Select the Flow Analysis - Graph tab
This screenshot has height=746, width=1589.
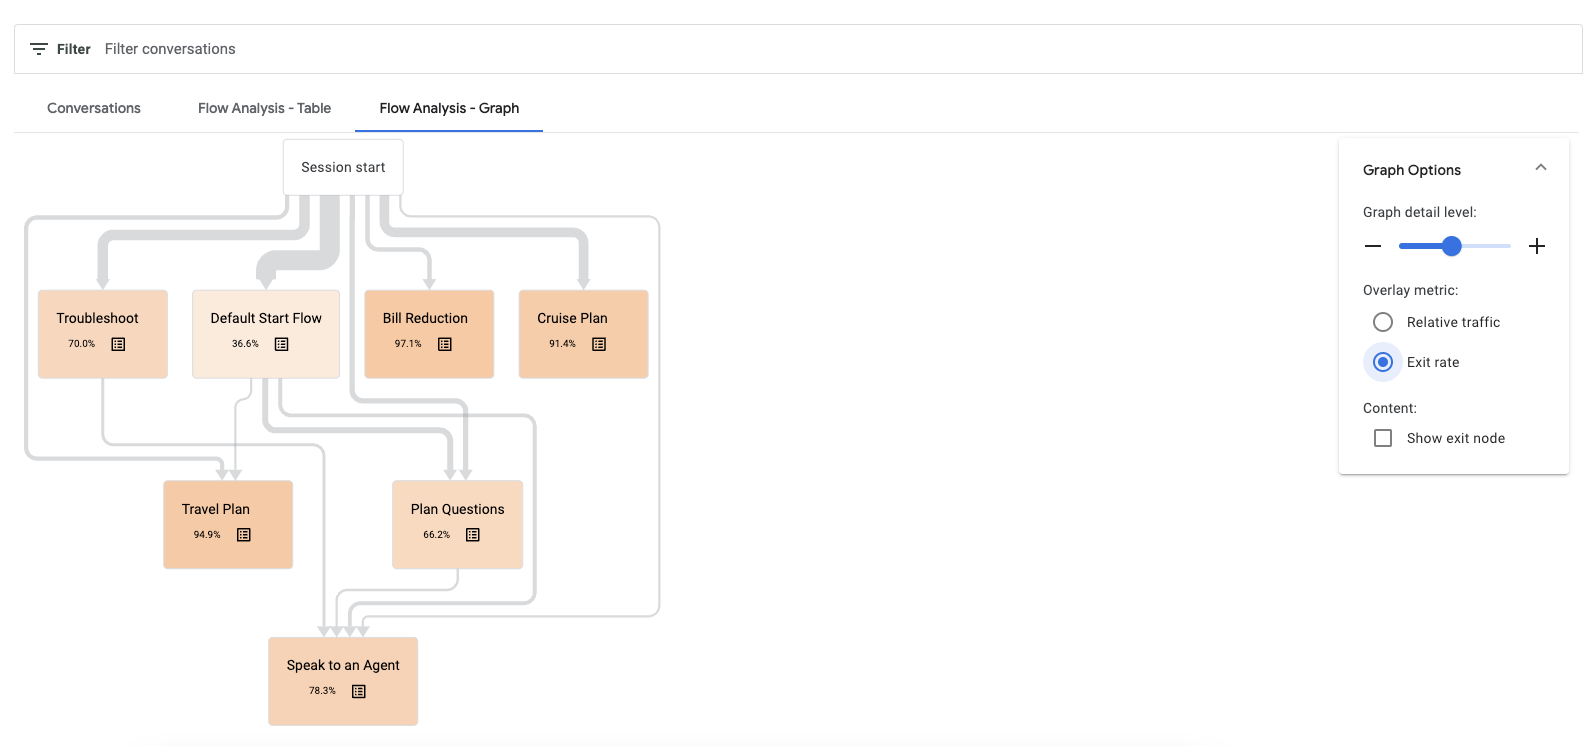(449, 108)
